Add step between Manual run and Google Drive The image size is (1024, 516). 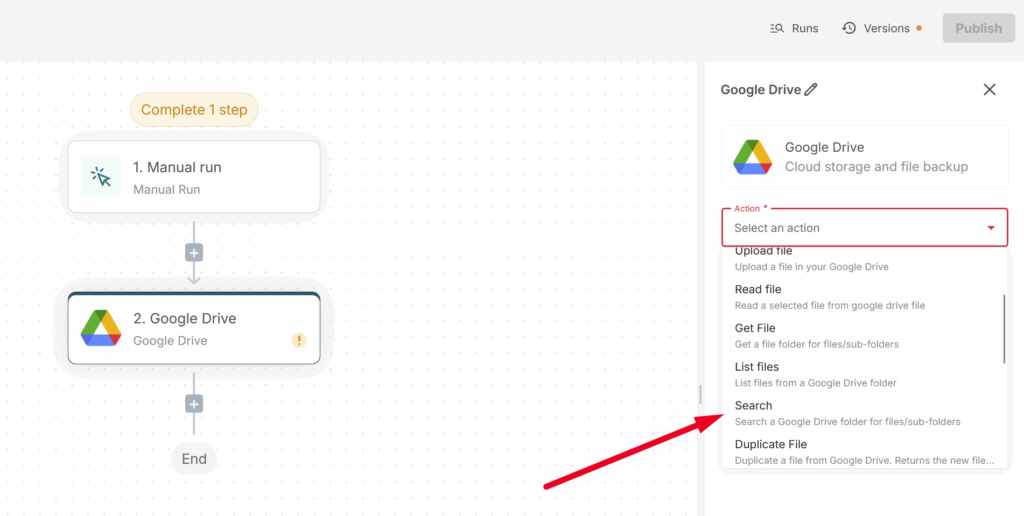coord(194,253)
